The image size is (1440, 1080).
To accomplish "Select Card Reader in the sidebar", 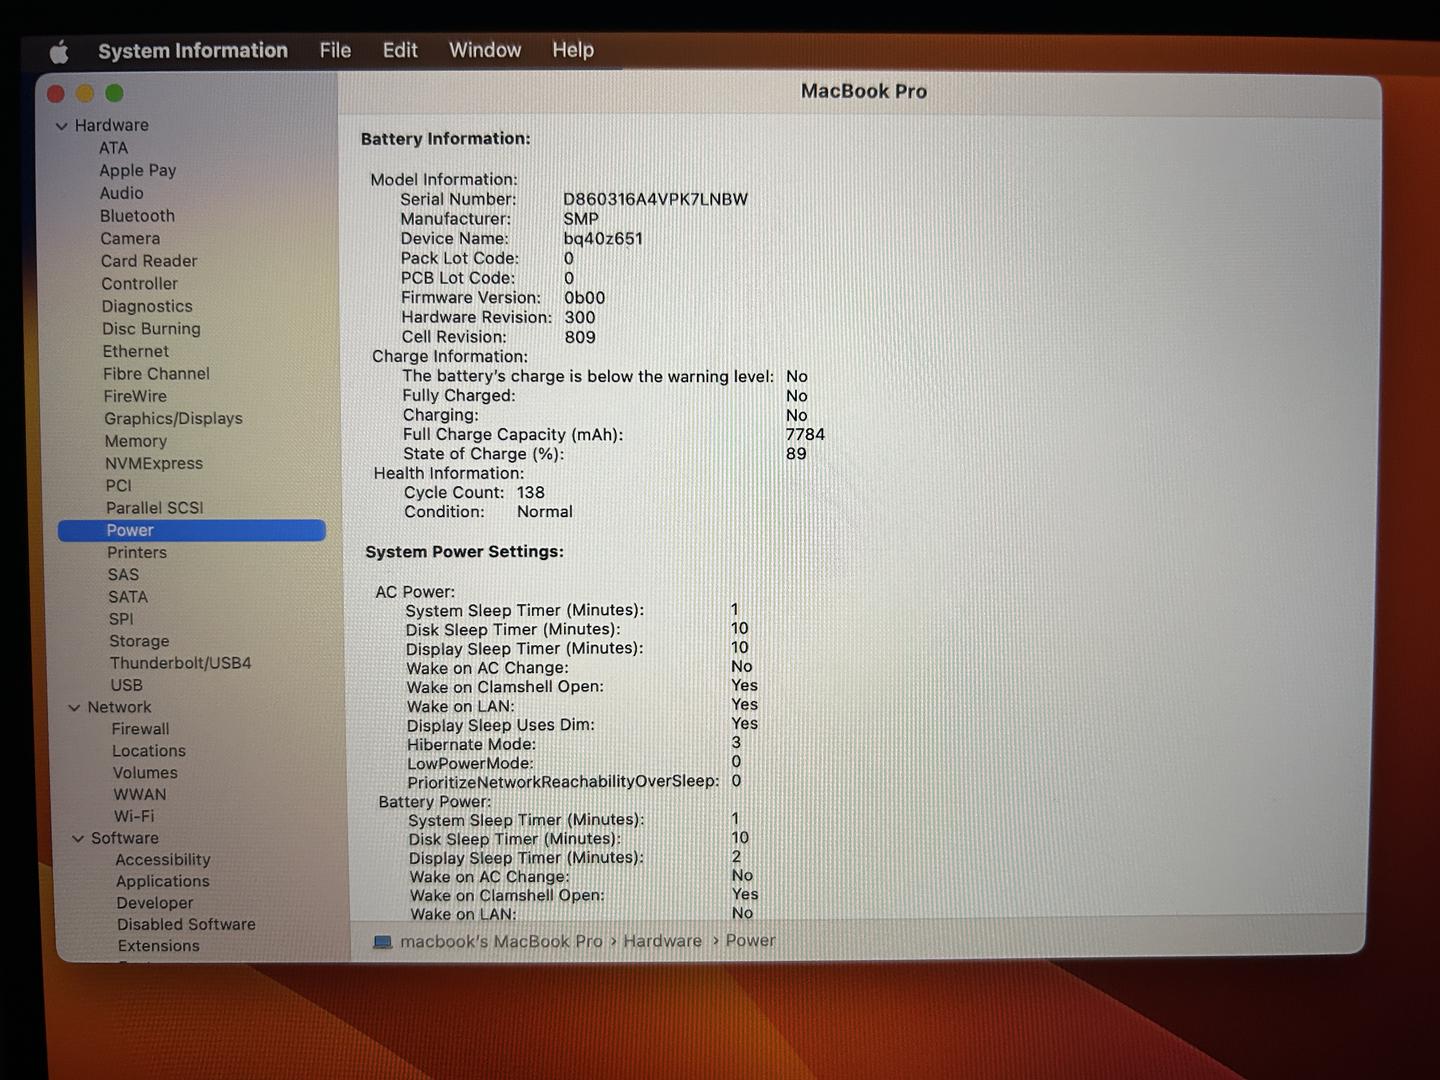I will (149, 261).
